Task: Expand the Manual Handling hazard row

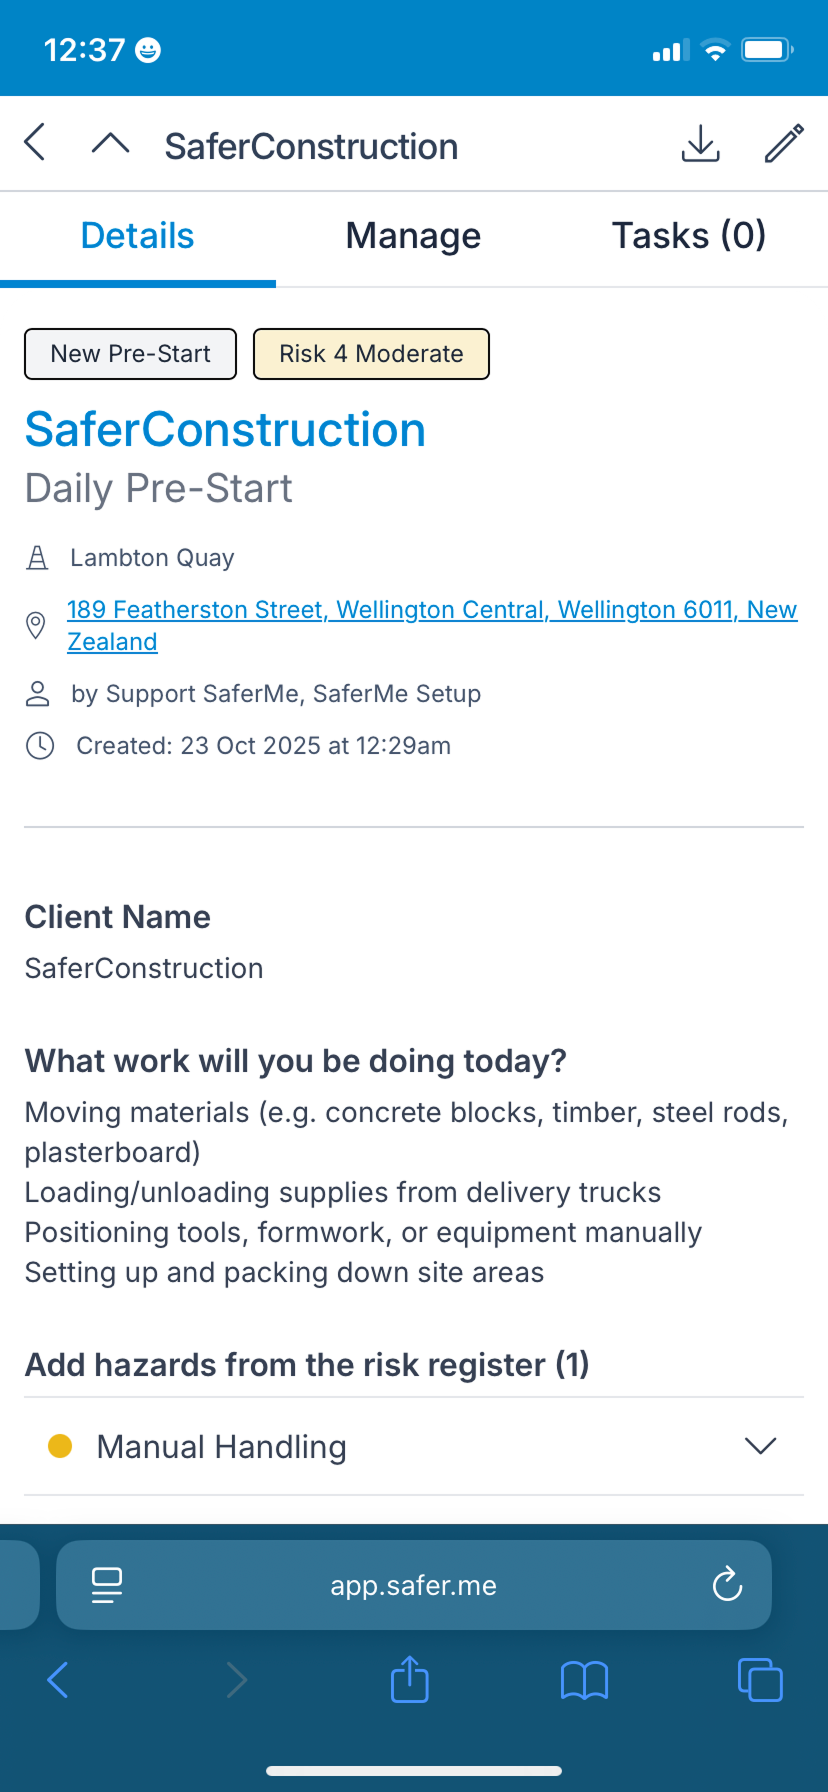Action: [x=400, y=1447]
